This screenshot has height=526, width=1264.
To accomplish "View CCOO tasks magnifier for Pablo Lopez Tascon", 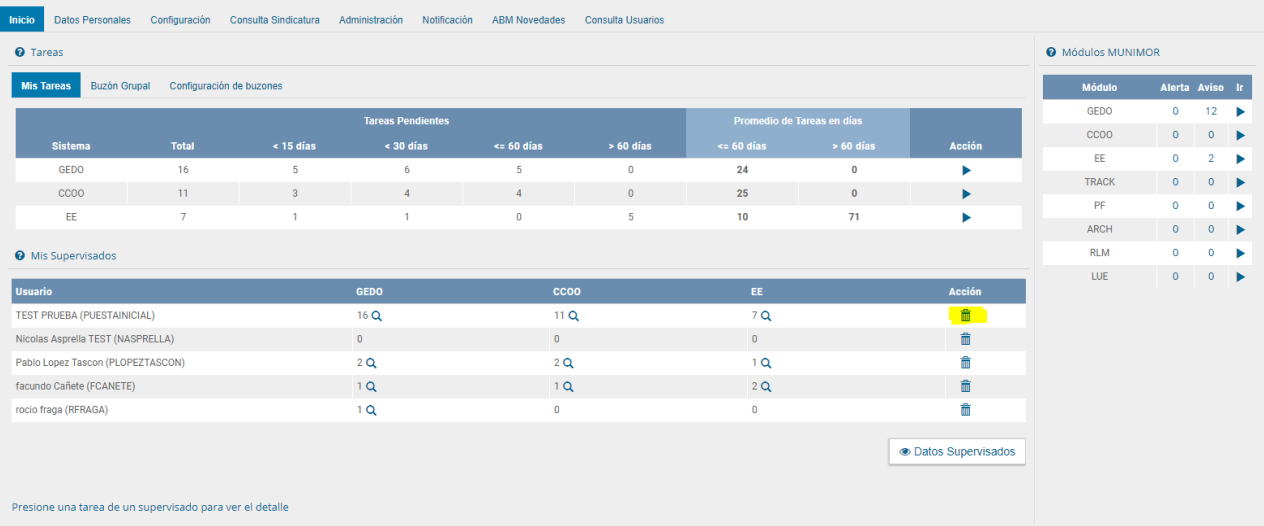I will 569,363.
